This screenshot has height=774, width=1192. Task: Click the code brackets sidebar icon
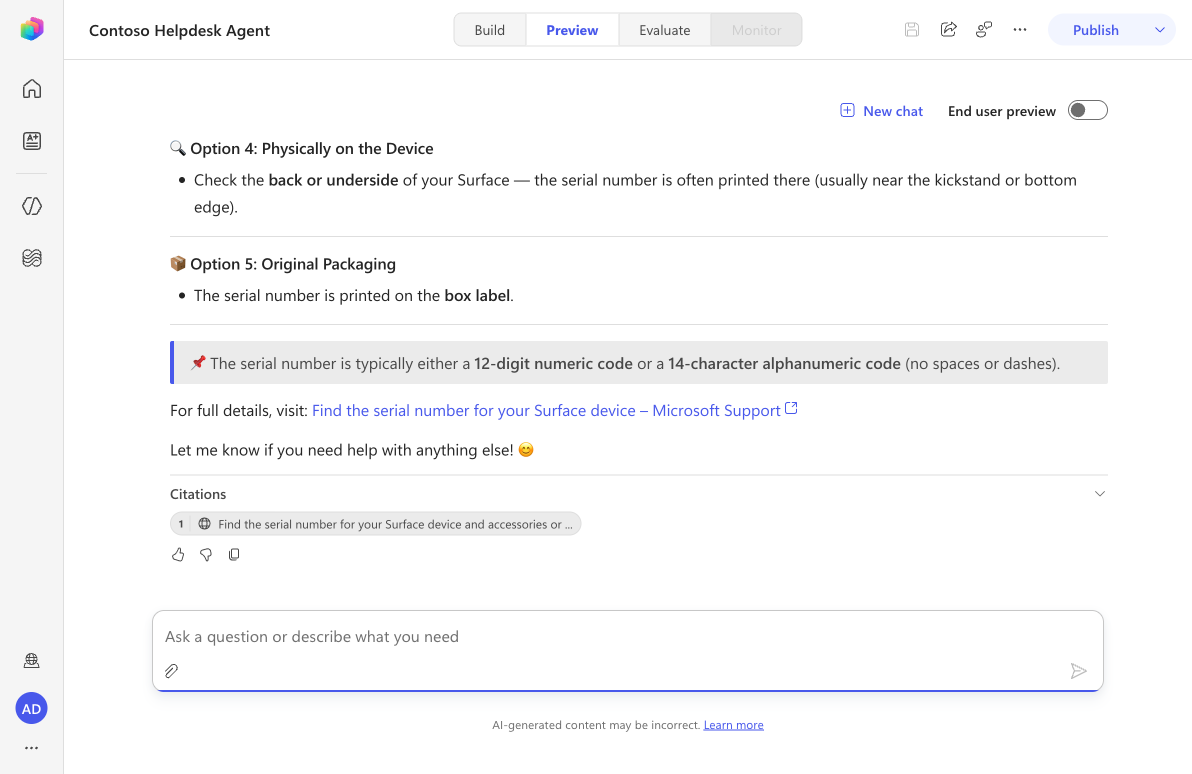click(x=31, y=206)
